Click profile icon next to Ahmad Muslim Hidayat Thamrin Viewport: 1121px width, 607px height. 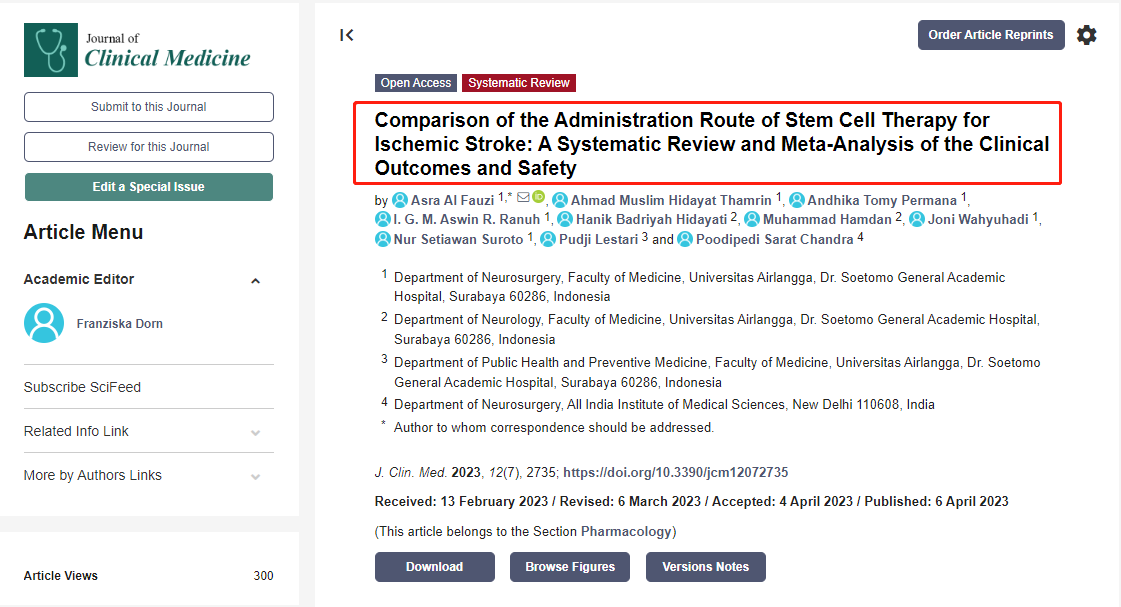click(x=560, y=200)
